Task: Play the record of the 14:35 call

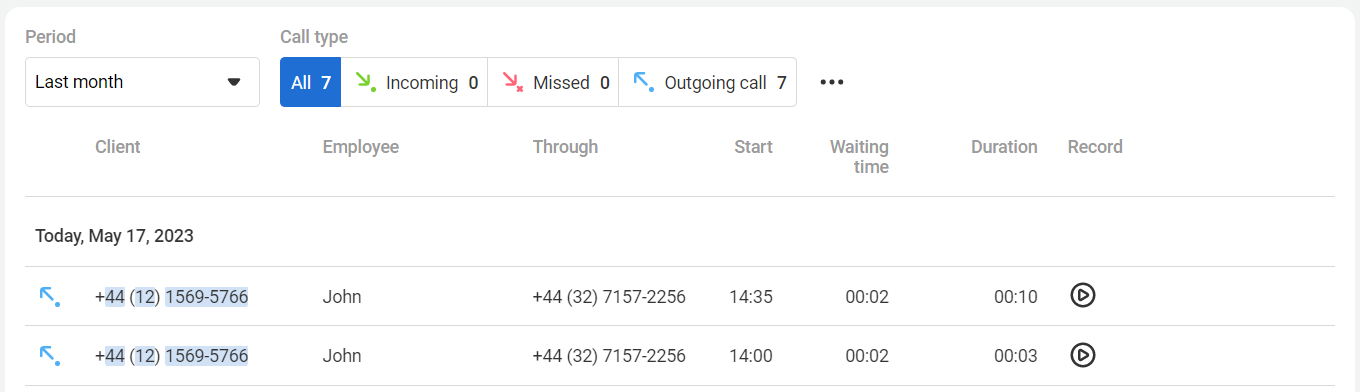Action: point(1083,296)
